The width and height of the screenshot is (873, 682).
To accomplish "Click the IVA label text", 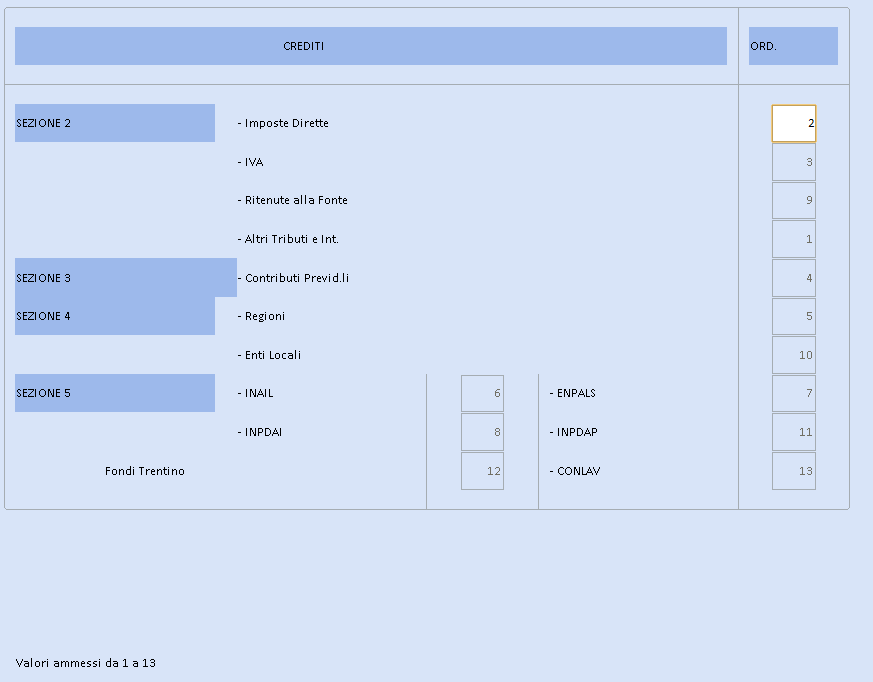I will click(251, 162).
